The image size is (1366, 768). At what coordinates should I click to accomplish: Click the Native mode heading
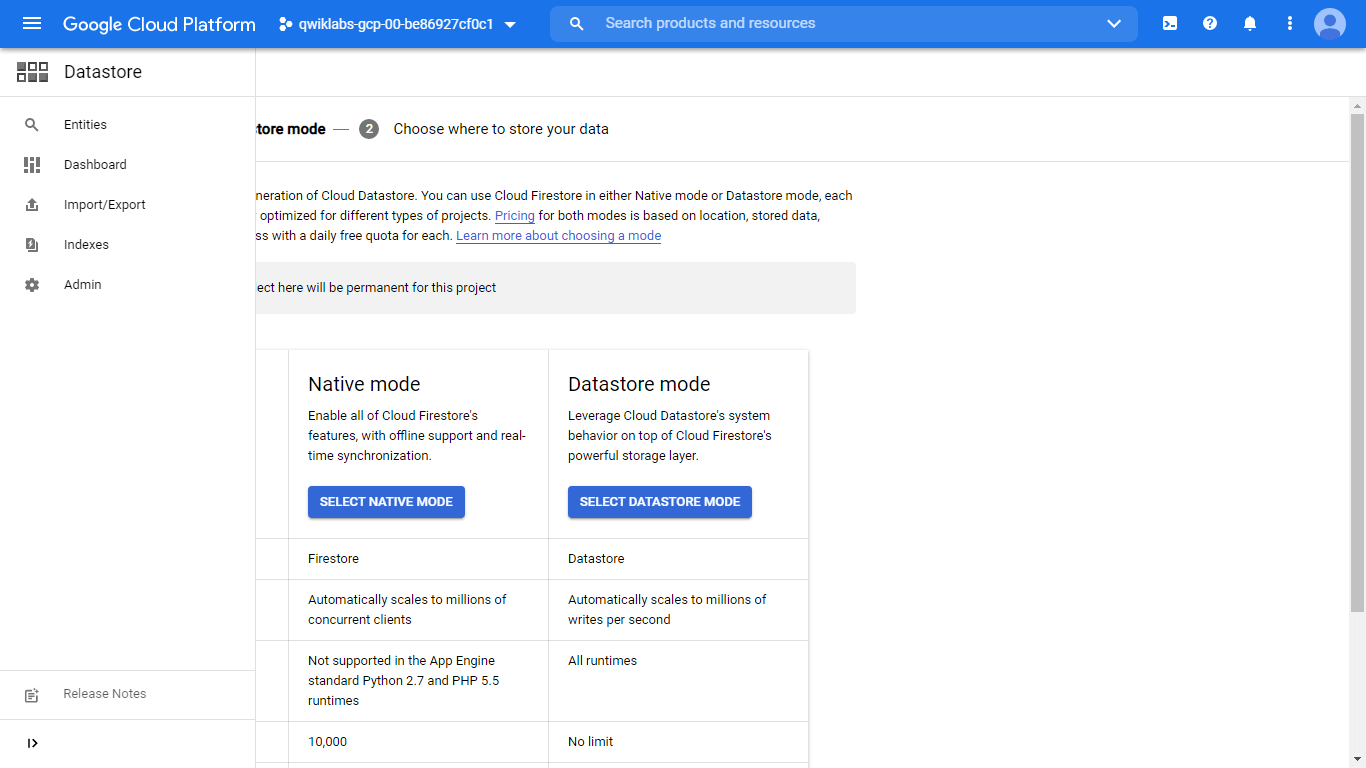click(x=364, y=384)
